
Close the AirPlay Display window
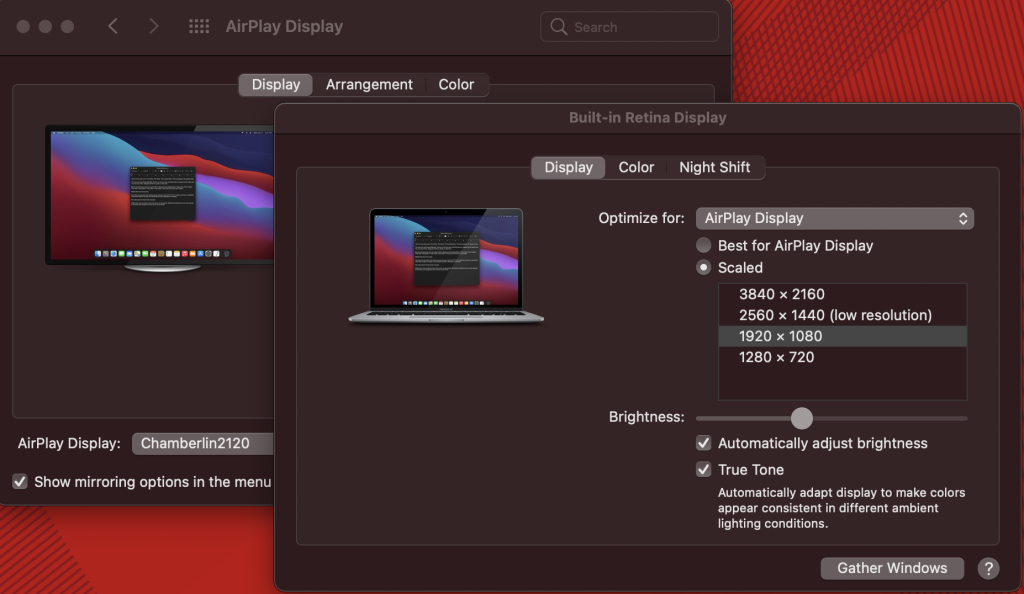[23, 27]
